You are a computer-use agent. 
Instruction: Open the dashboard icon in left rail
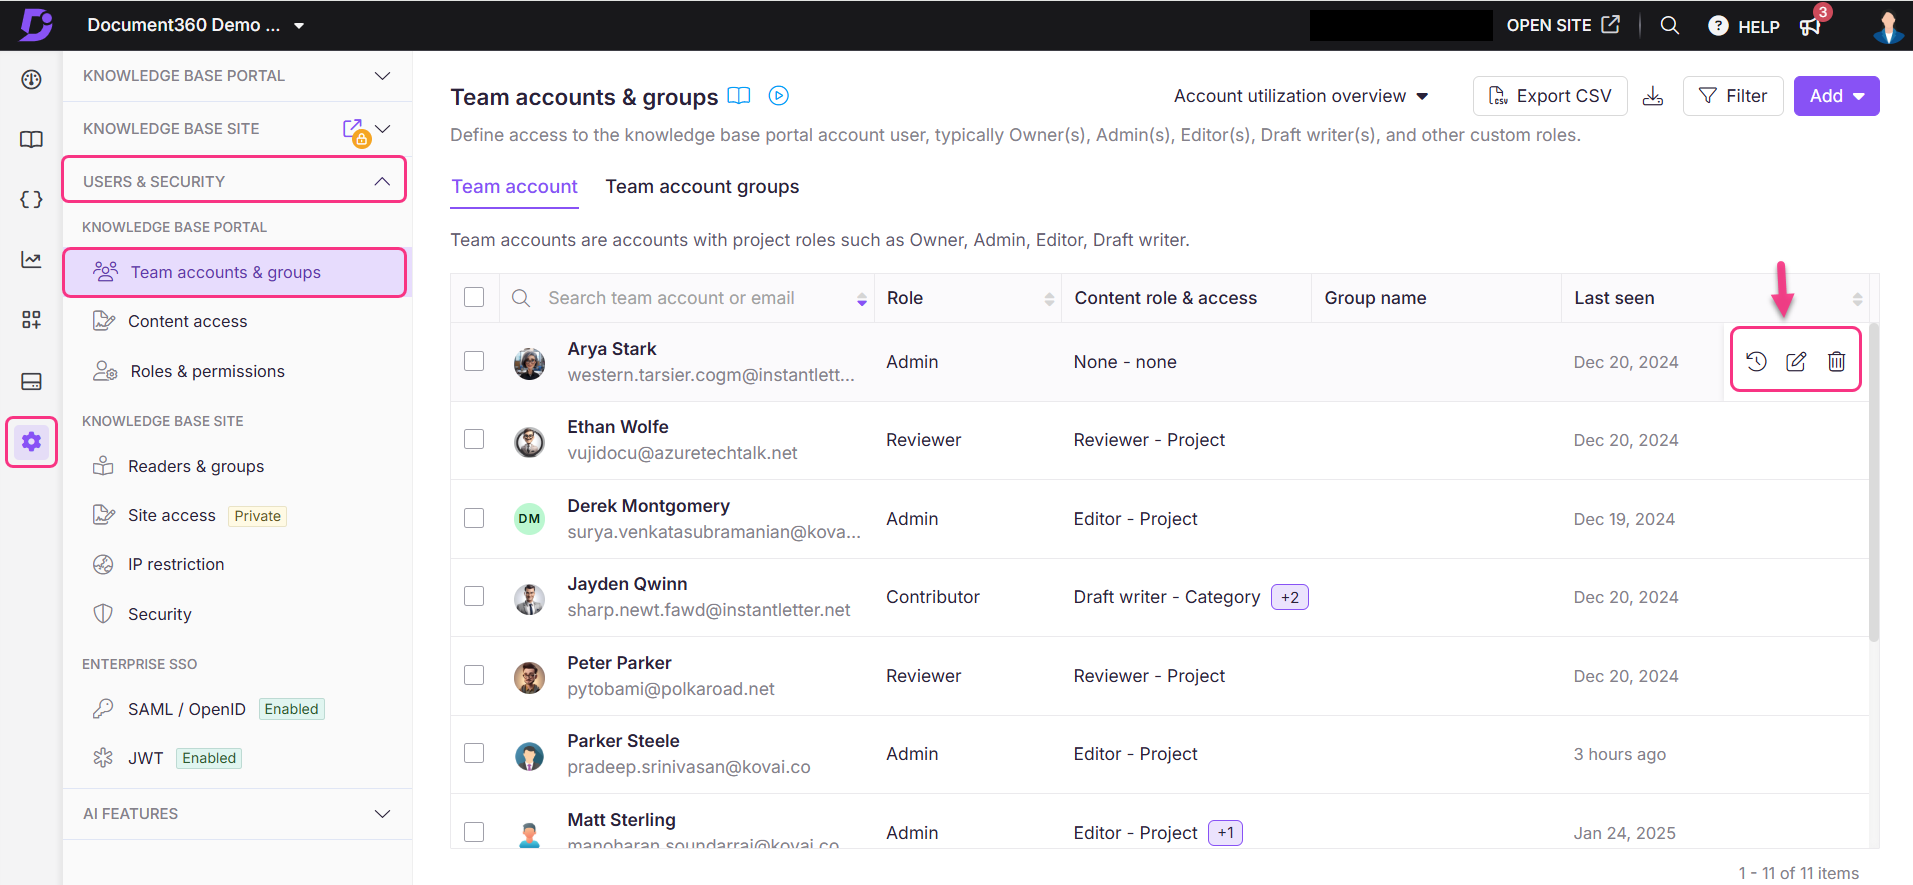pyautogui.click(x=31, y=80)
